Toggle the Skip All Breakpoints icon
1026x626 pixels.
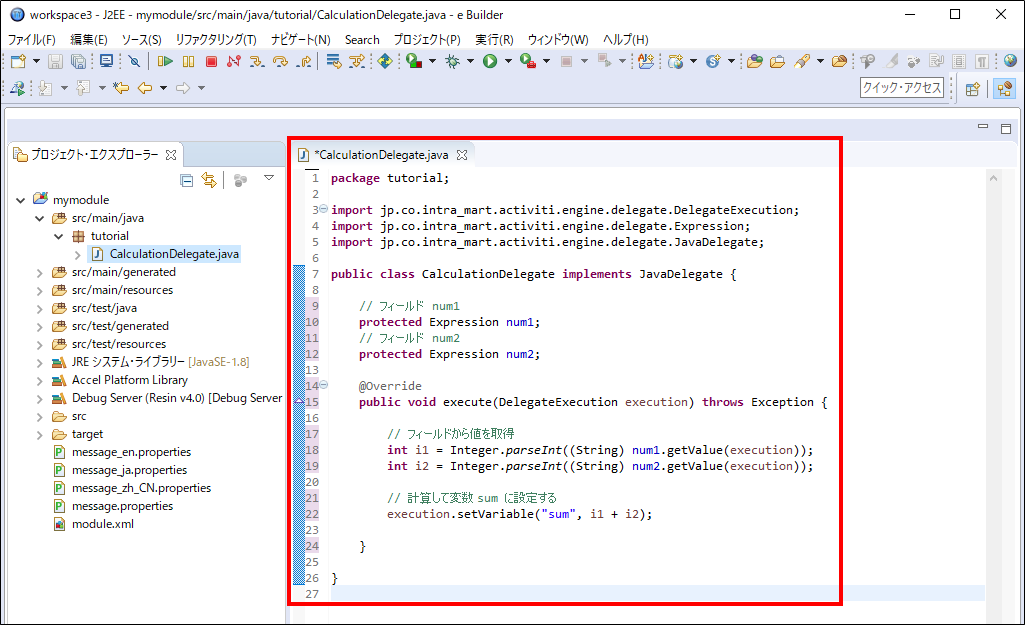134,62
